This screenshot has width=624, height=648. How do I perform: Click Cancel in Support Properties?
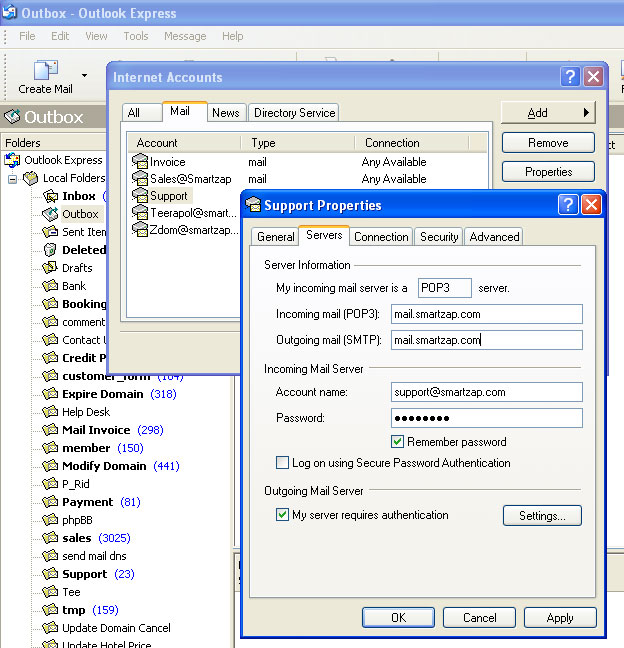point(479,617)
